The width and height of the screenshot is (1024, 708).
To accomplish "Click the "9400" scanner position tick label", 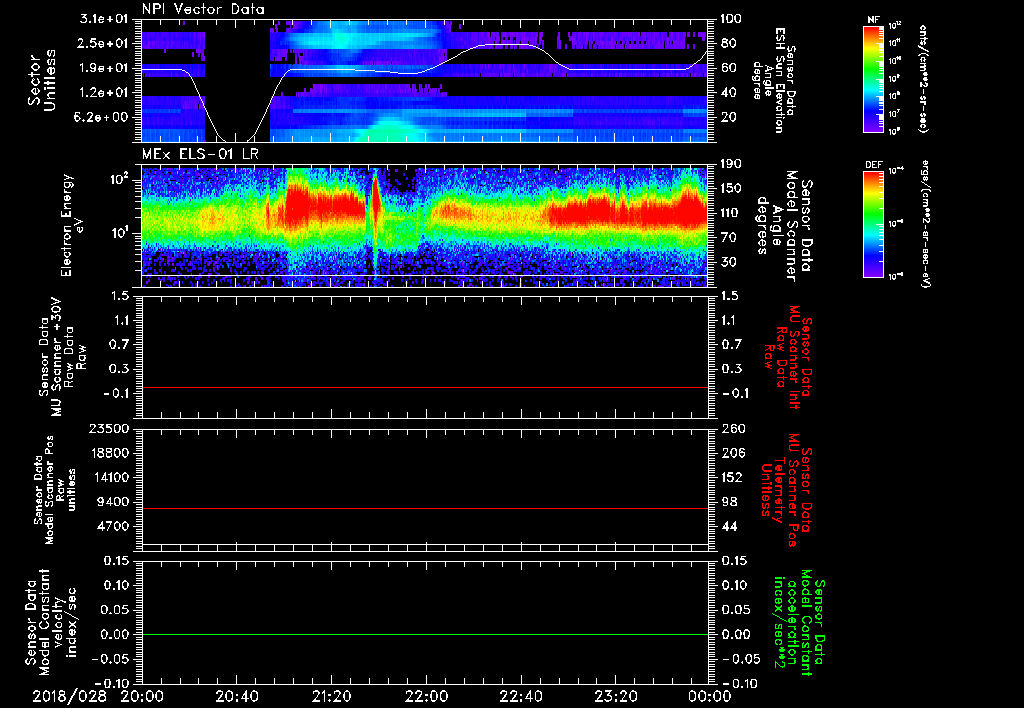I will coord(115,502).
